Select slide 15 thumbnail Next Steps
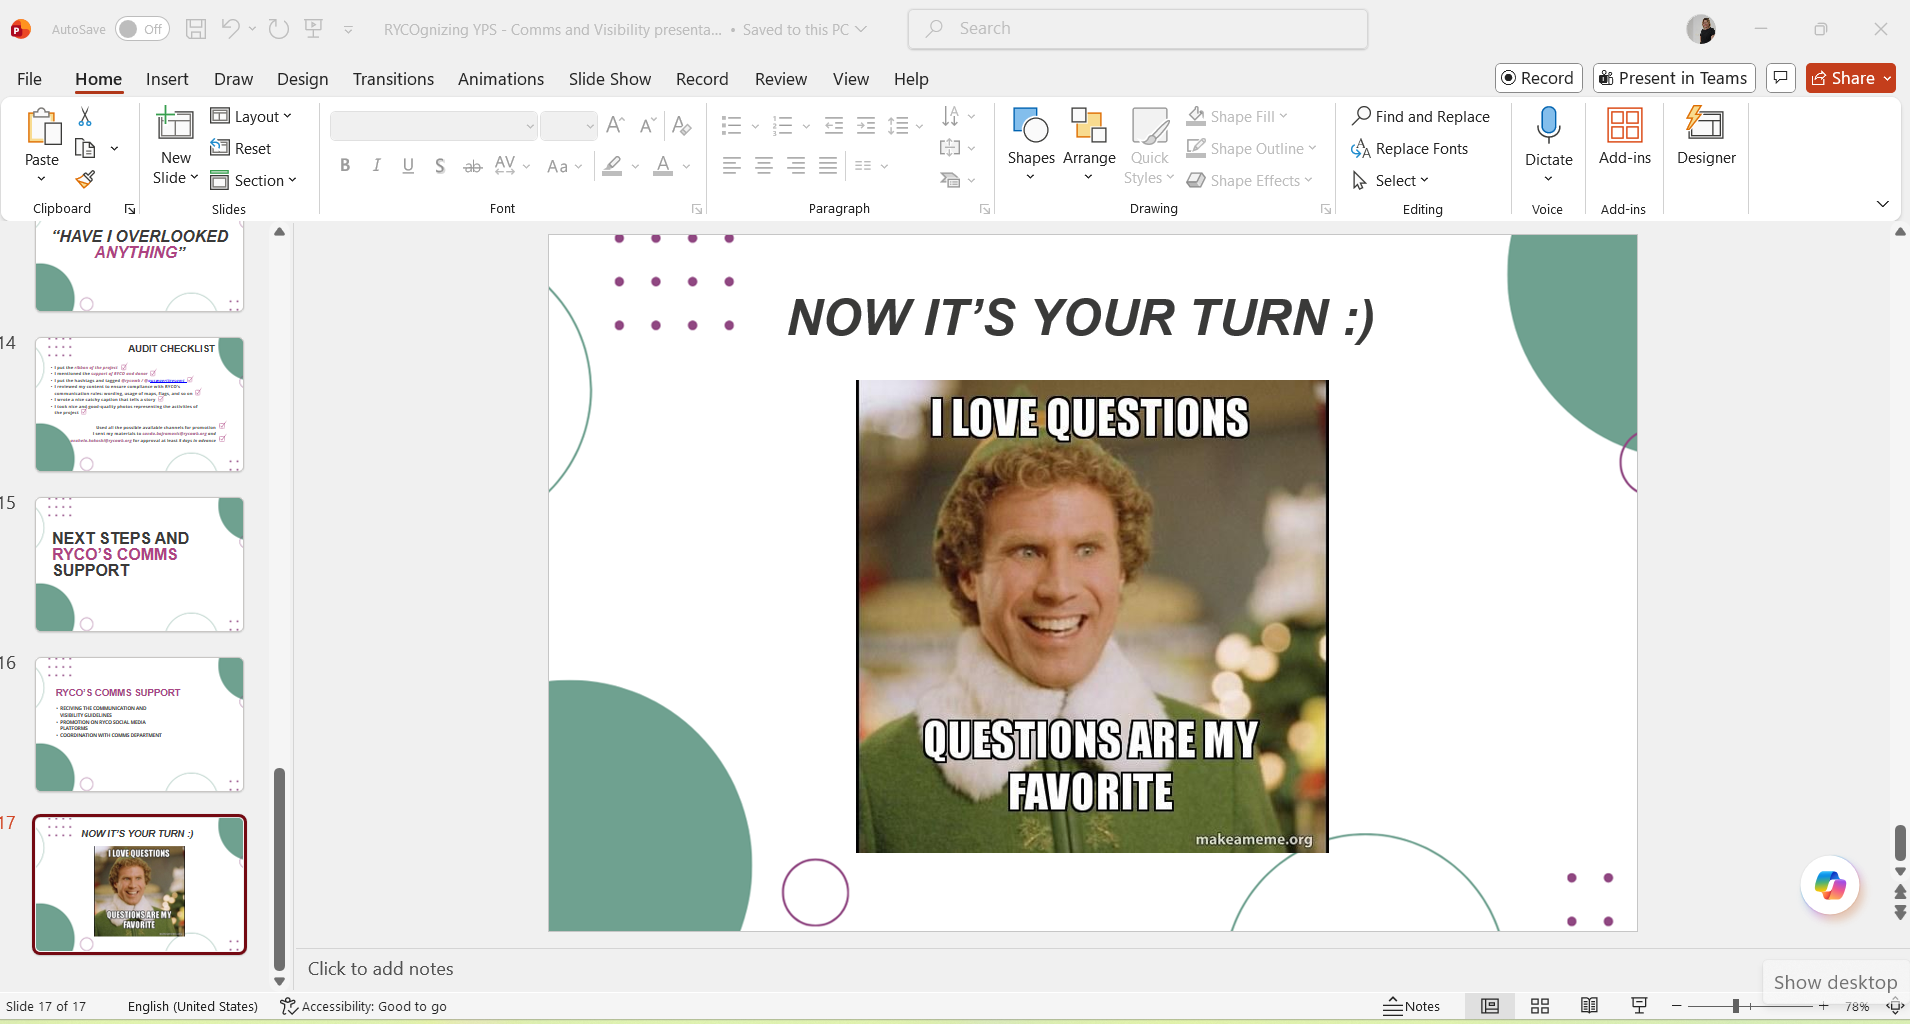The height and width of the screenshot is (1024, 1910). pyautogui.click(x=140, y=564)
